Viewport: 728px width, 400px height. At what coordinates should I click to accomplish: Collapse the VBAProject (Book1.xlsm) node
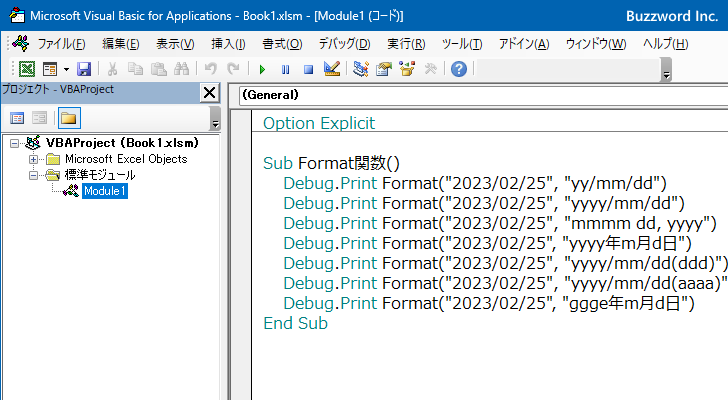click(14, 143)
